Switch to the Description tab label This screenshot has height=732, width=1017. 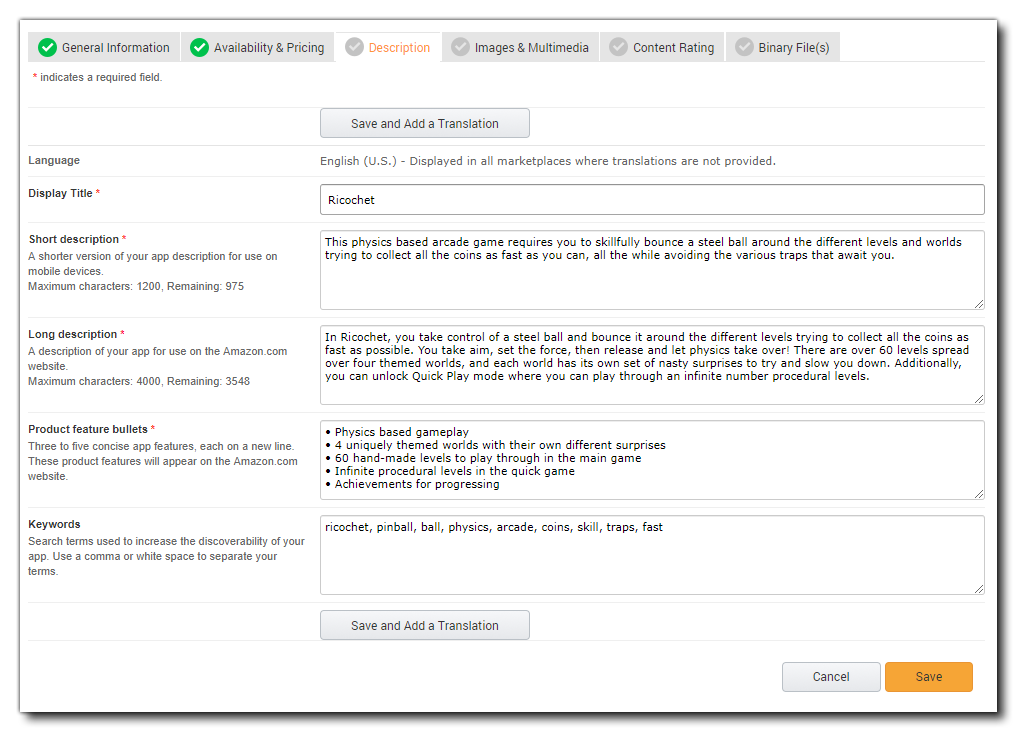pos(399,48)
